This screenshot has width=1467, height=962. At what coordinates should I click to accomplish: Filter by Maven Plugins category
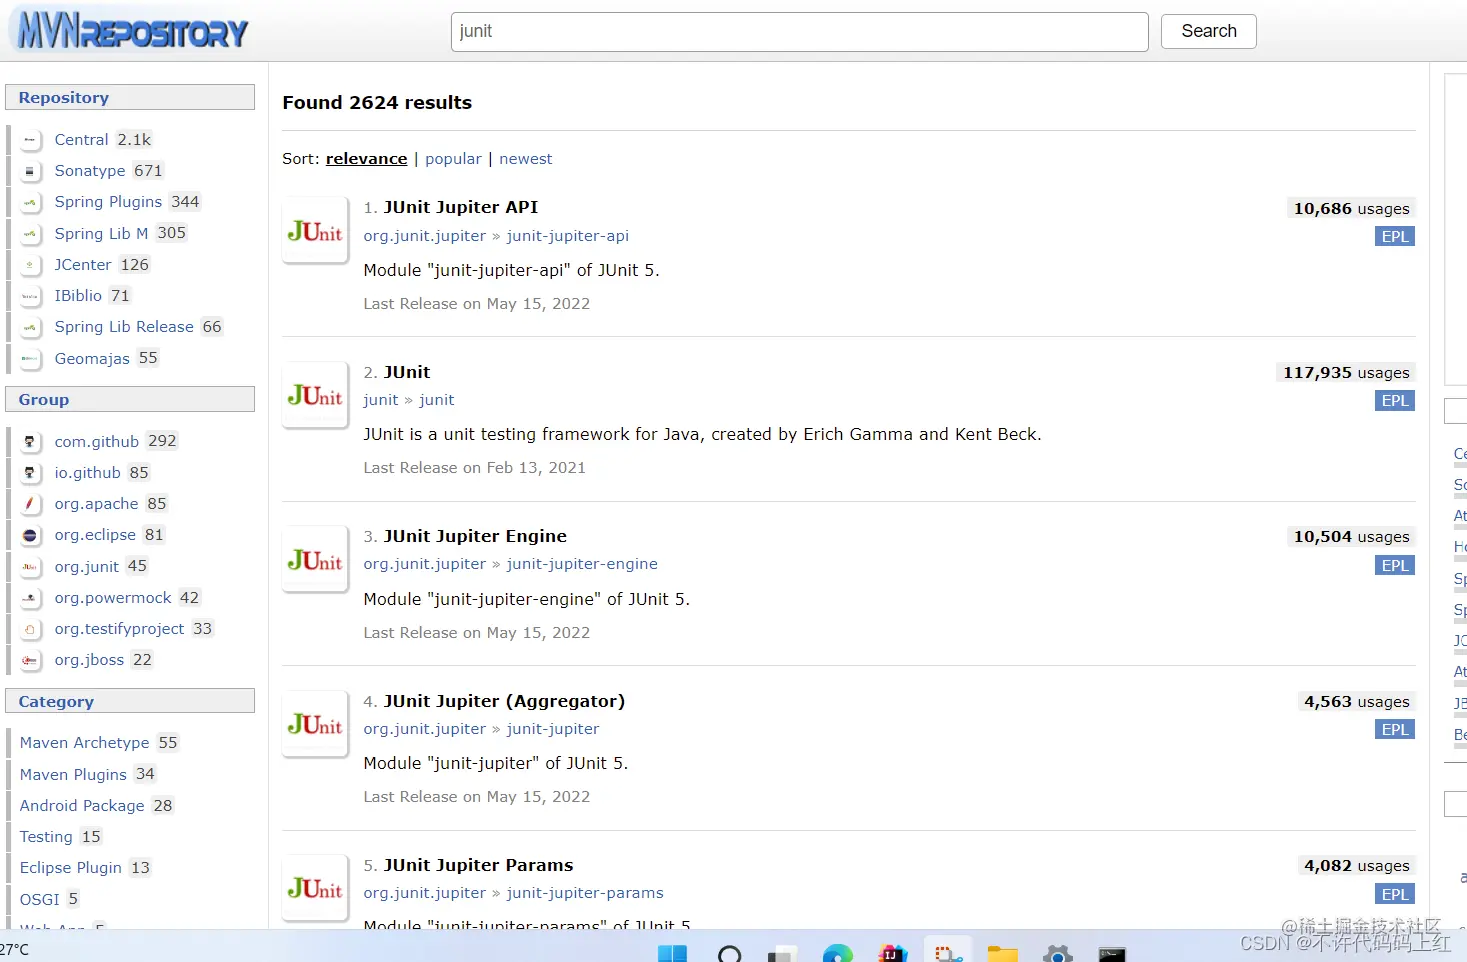click(73, 775)
